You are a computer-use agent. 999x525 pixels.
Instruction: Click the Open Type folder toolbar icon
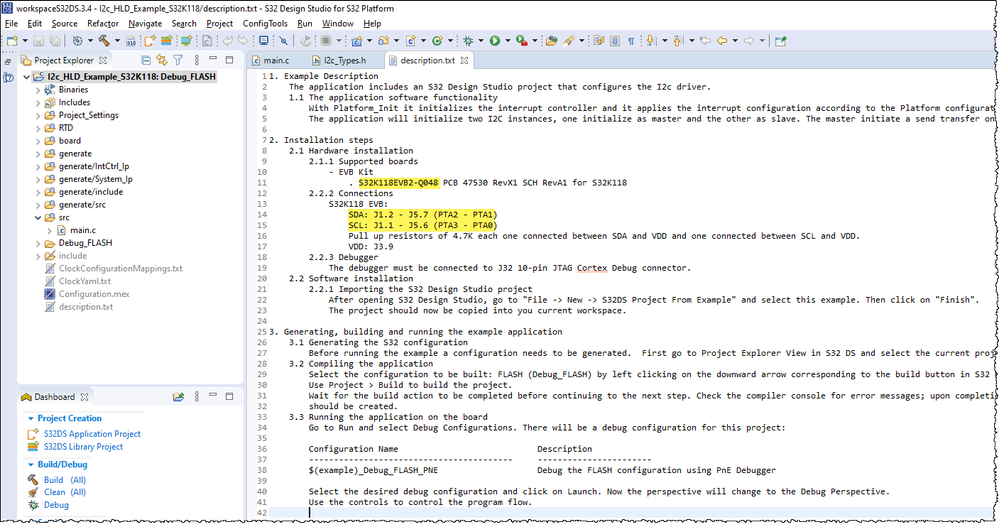[x=551, y=41]
